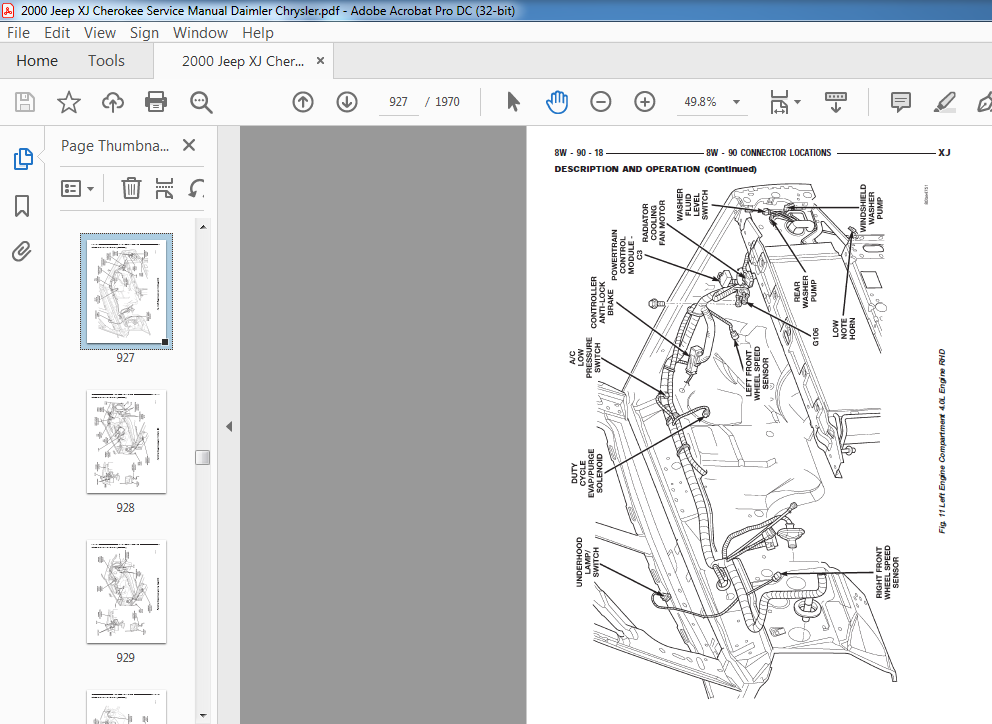Open thumbnail options list dropdown
Viewport: 992px width, 724px height.
(77, 189)
